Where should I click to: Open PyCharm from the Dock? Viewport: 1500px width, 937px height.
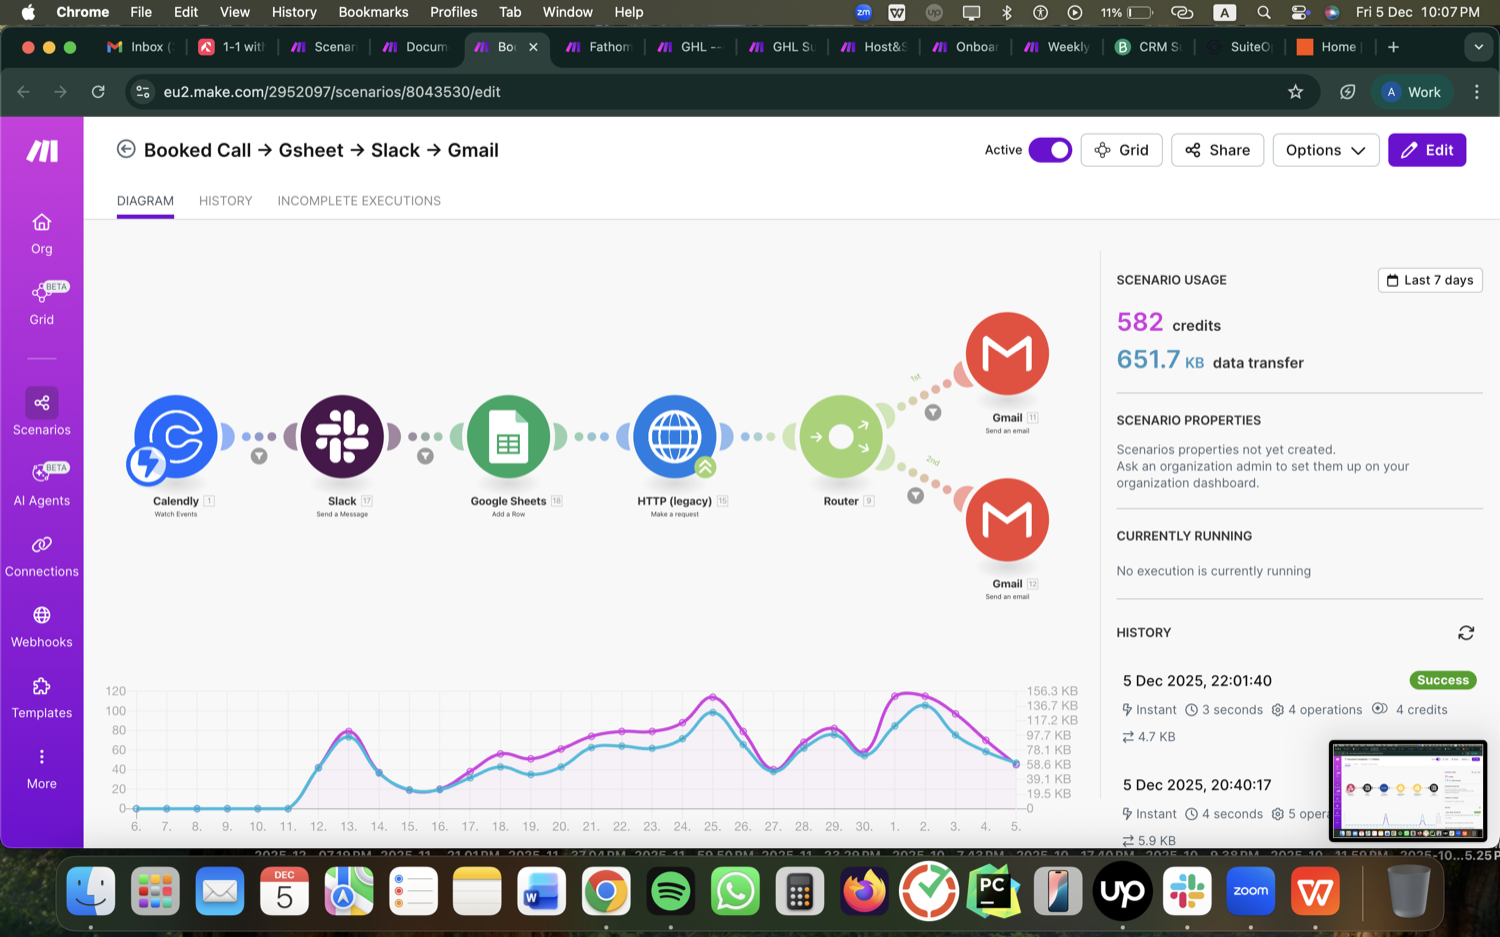click(993, 891)
